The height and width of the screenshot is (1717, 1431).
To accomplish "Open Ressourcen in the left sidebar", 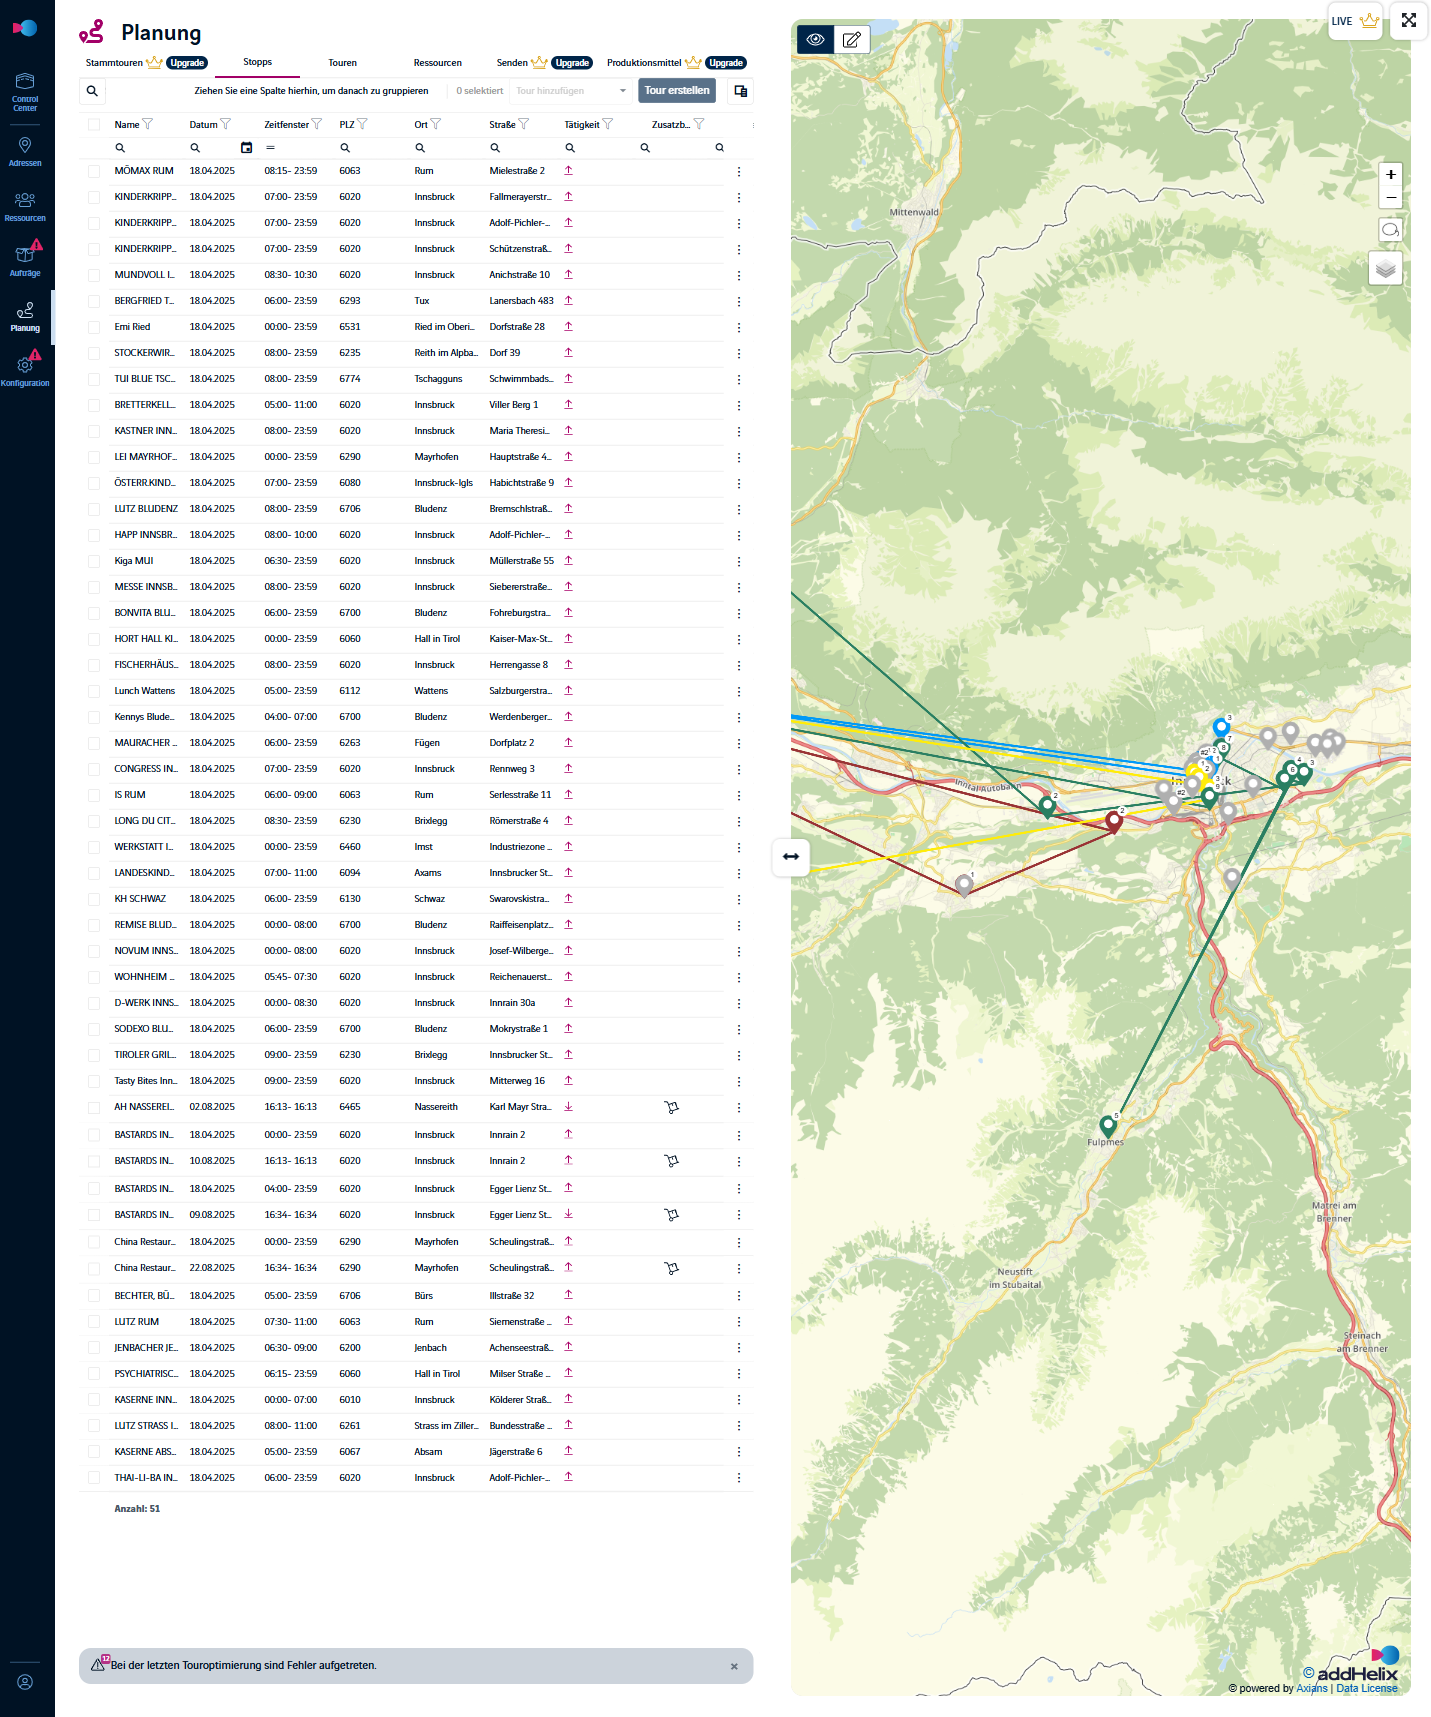I will 25,206.
